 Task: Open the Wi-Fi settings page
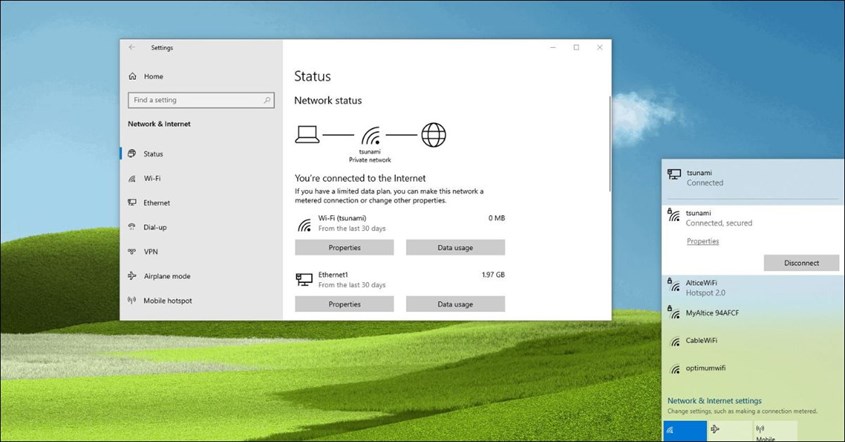click(x=201, y=178)
